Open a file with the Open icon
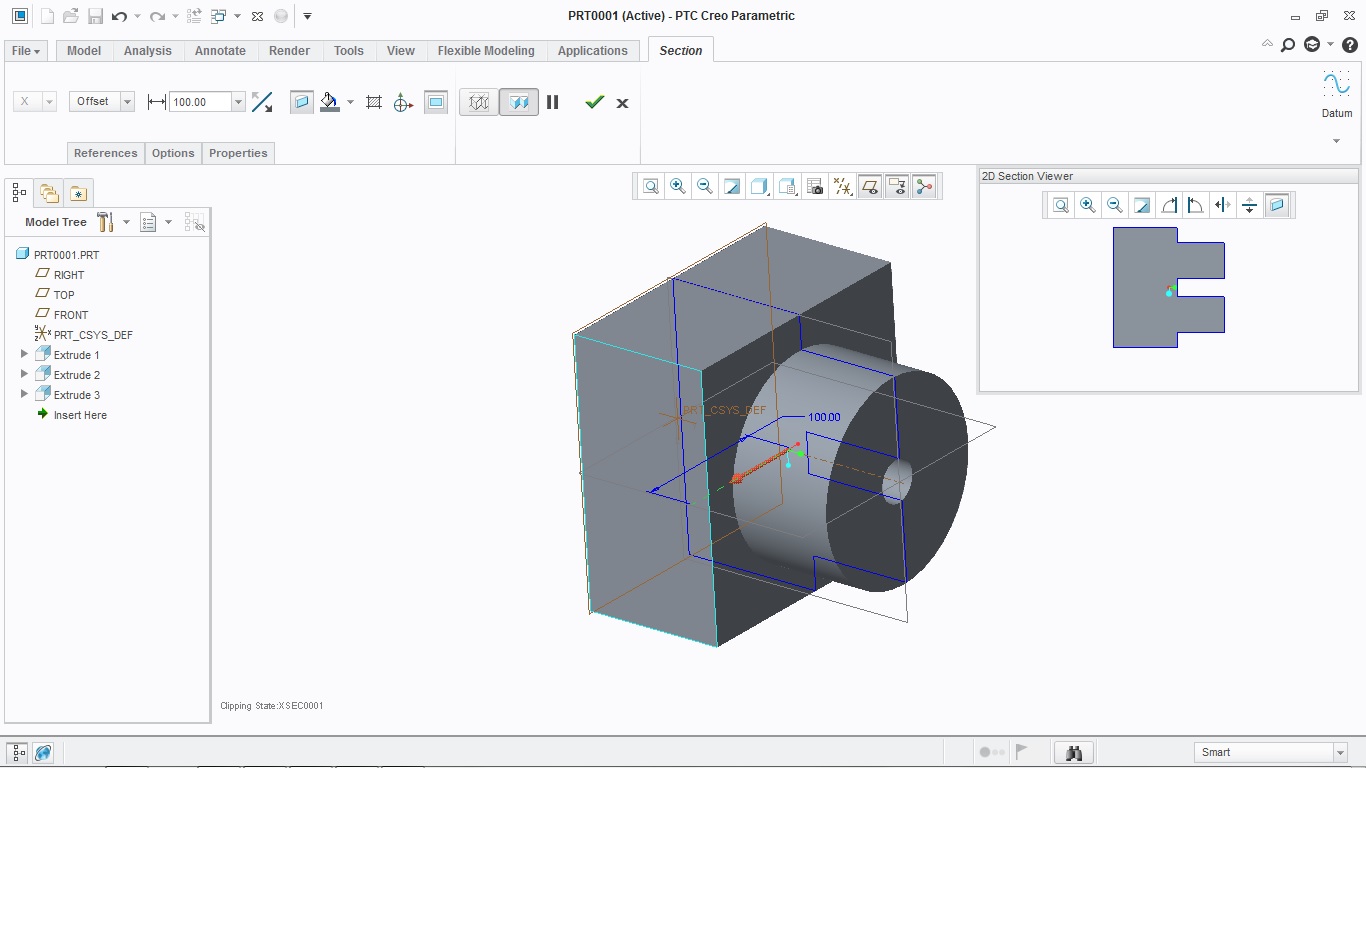 (x=71, y=16)
